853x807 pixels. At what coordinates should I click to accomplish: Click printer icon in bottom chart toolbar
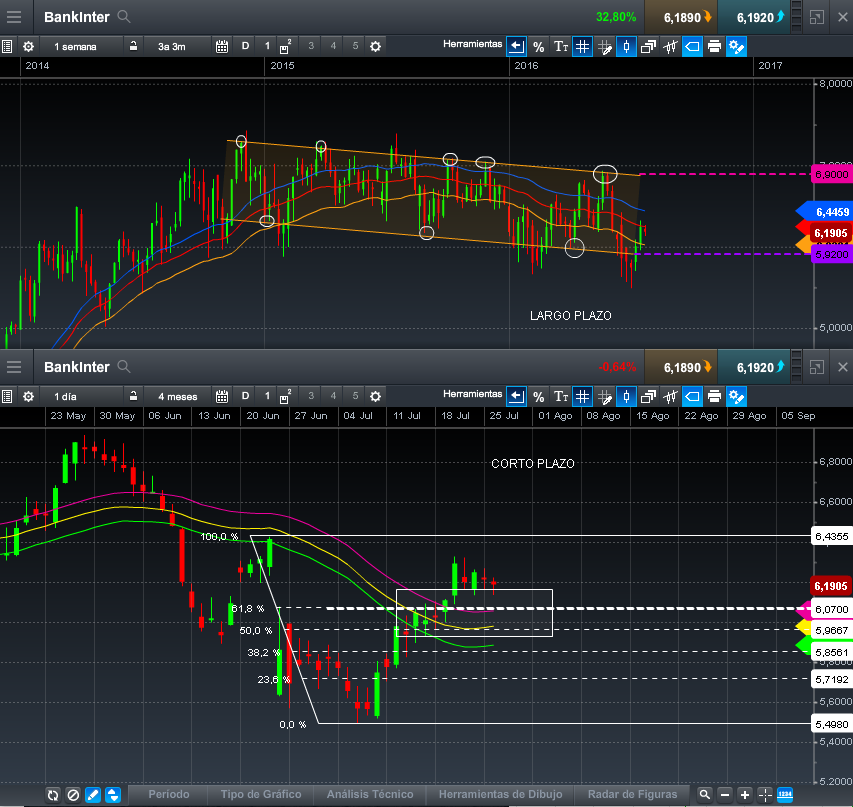714,397
